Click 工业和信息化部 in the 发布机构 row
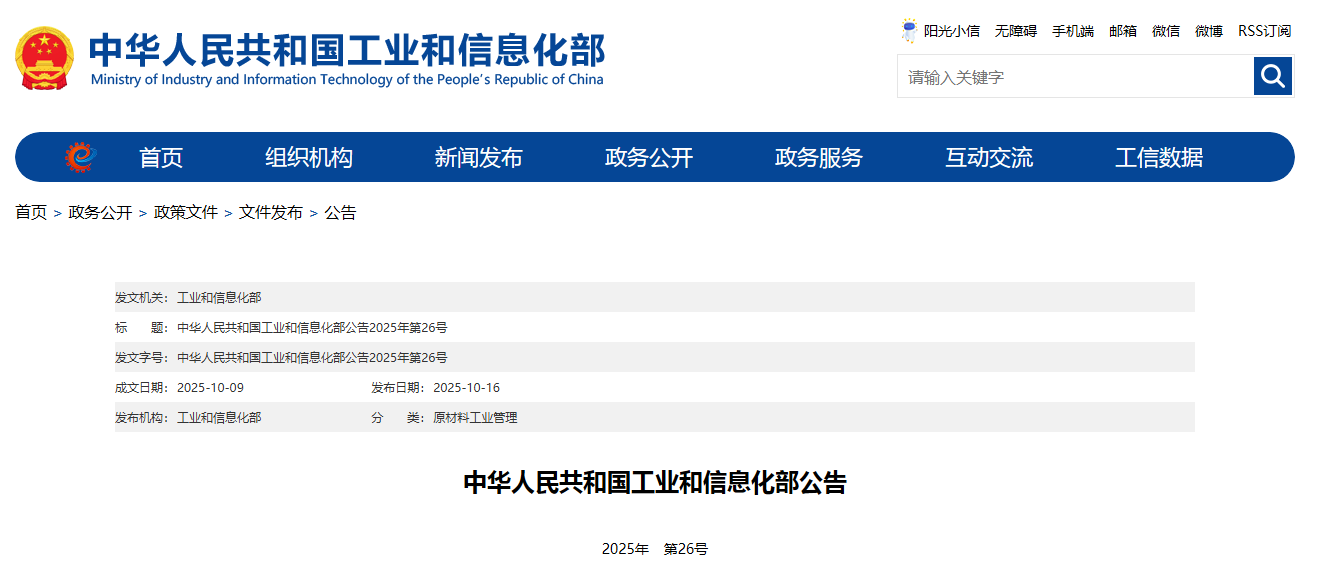This screenshot has height=572, width=1332. (x=219, y=417)
